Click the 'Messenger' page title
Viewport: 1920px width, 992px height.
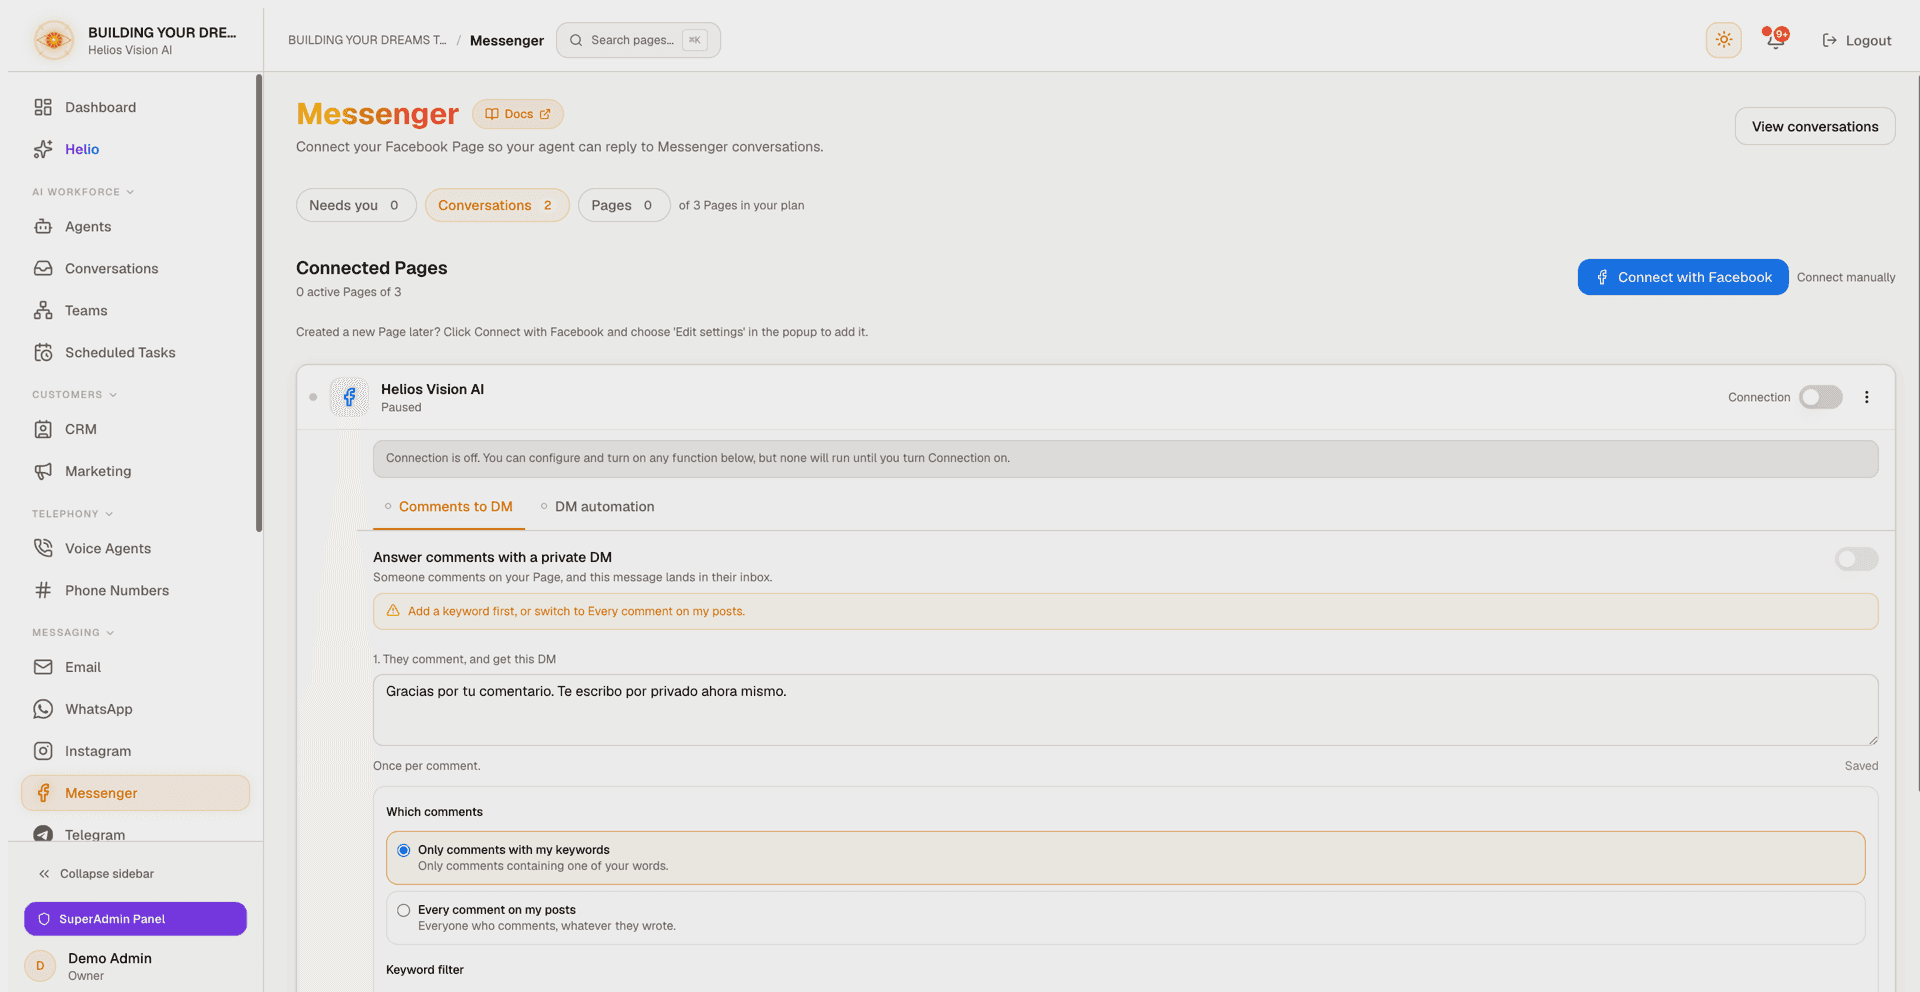(378, 114)
